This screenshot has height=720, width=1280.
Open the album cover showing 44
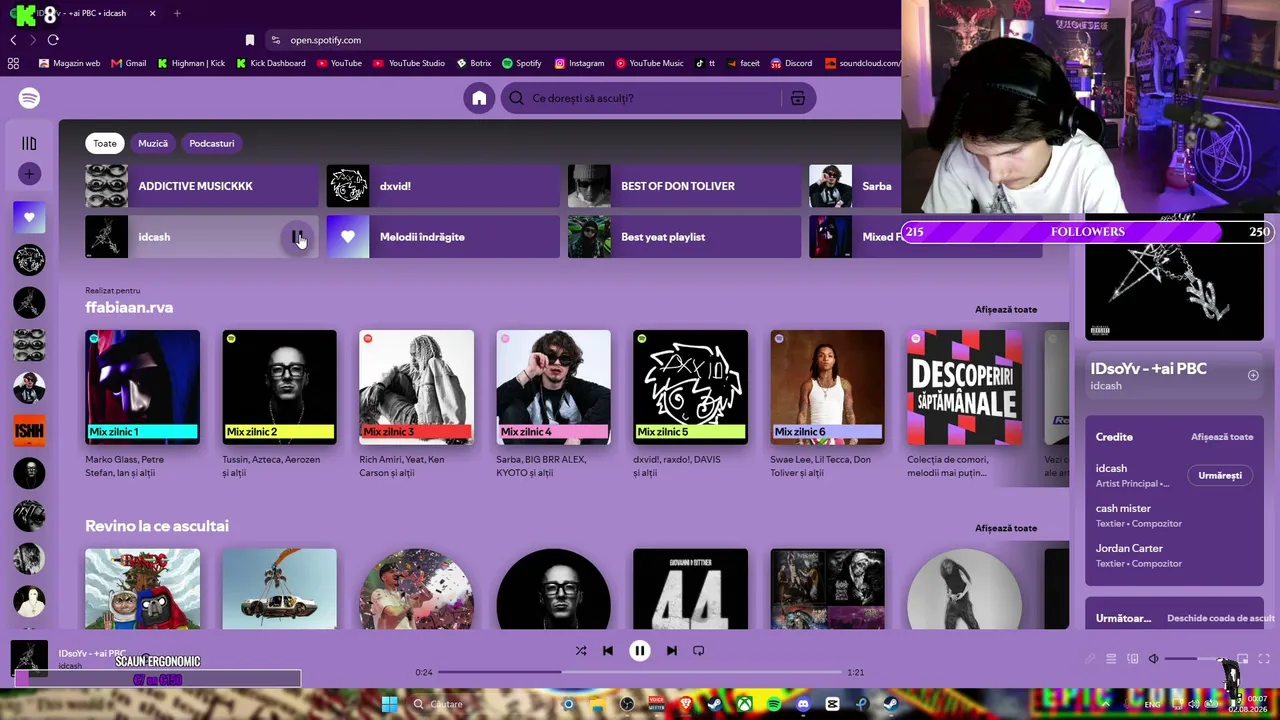tap(690, 589)
